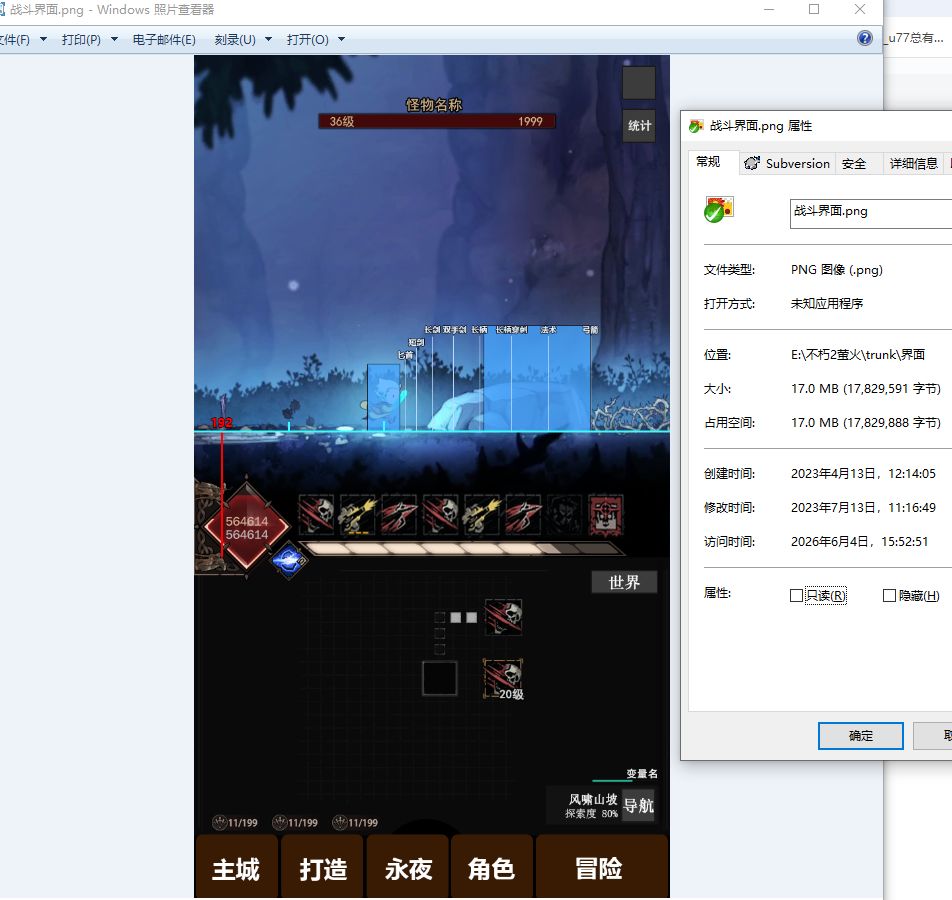Viewport: 952px width, 900px height.
Task: Click the 匕首 range label
Action: pyautogui.click(x=405, y=355)
